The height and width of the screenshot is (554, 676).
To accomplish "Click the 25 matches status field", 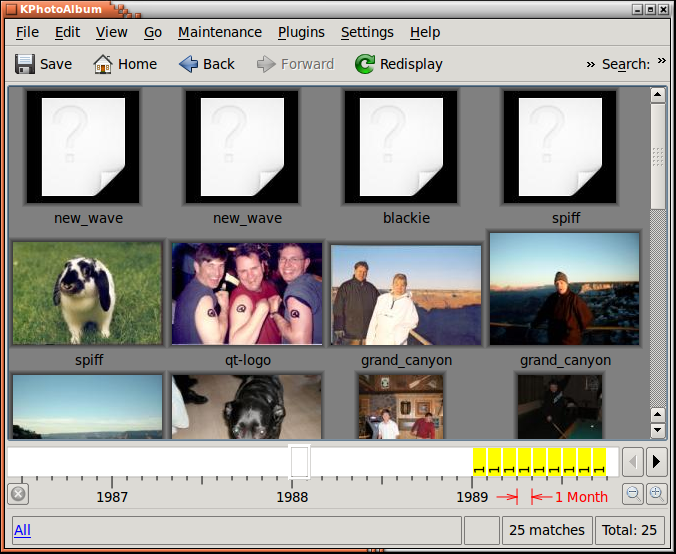I will click(547, 530).
